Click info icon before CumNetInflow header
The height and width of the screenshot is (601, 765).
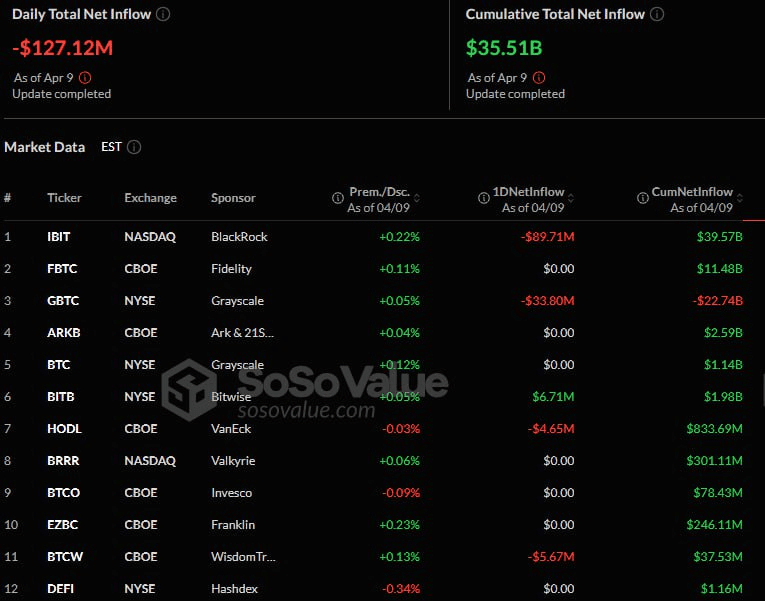coord(642,198)
